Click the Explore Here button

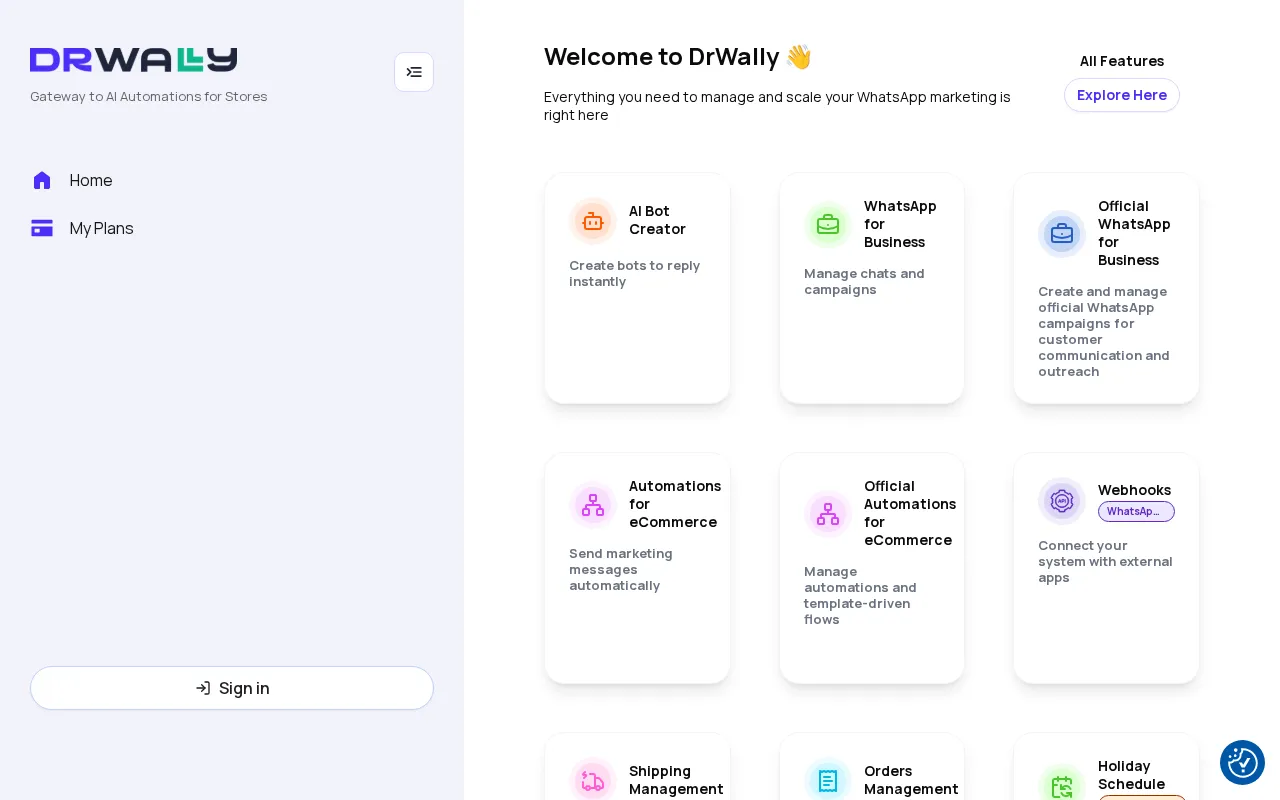click(1122, 95)
